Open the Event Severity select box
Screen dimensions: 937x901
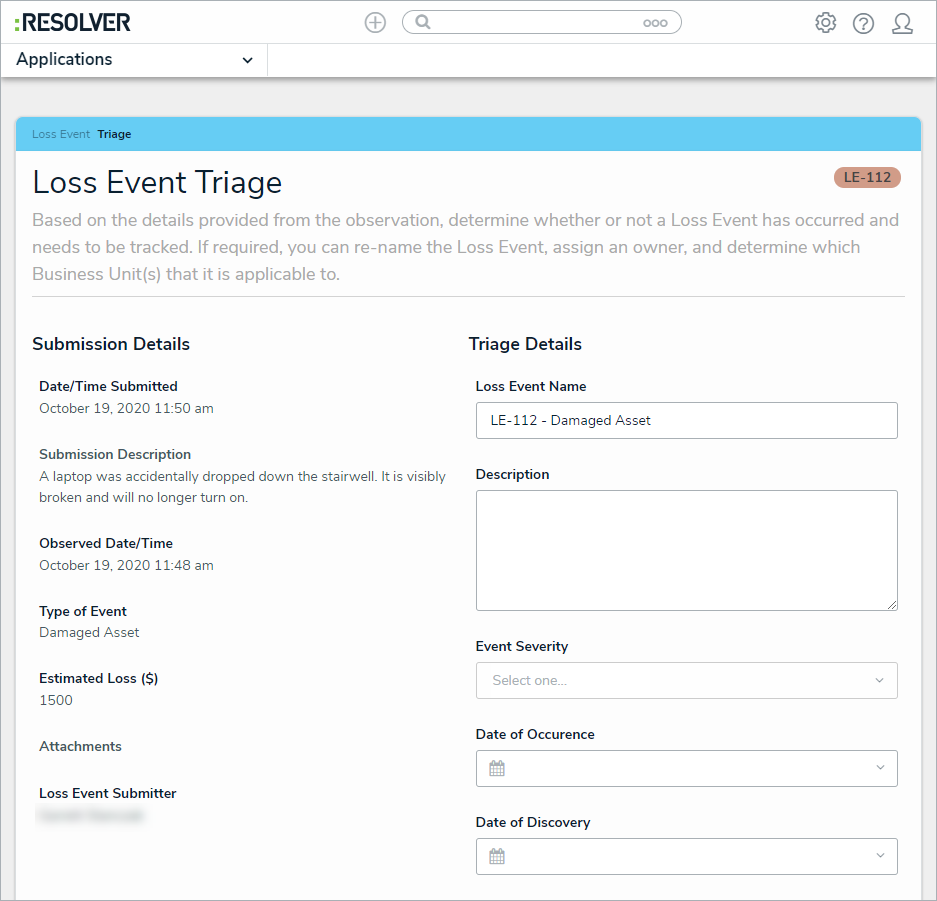(687, 681)
